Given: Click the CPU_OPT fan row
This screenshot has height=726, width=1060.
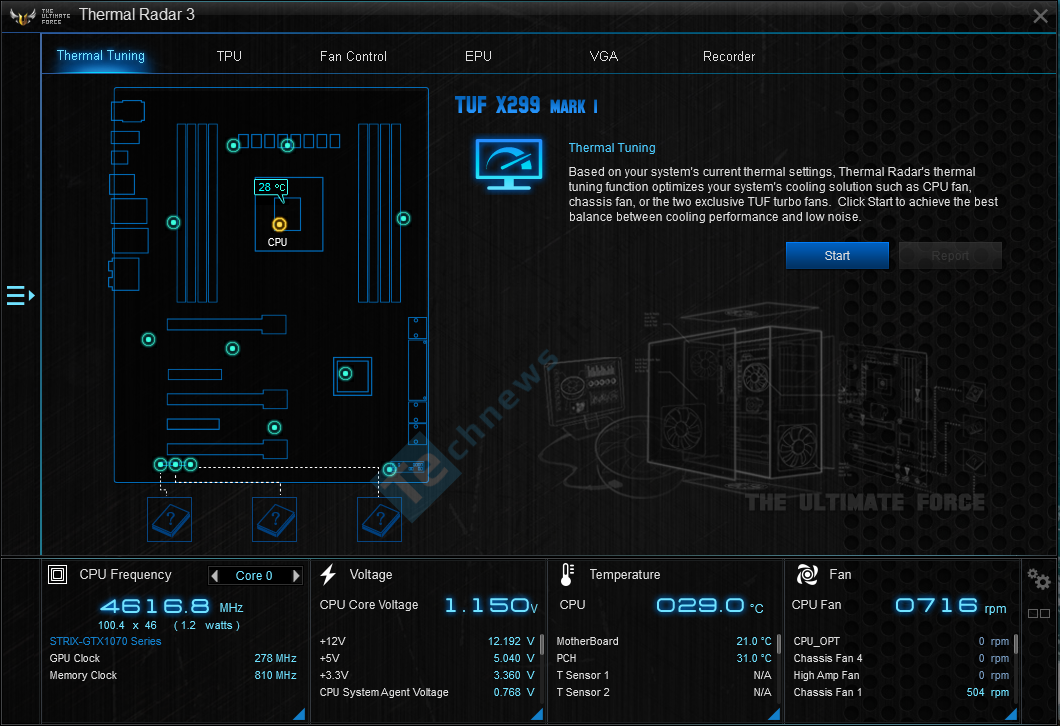Looking at the screenshot, I should 901,641.
